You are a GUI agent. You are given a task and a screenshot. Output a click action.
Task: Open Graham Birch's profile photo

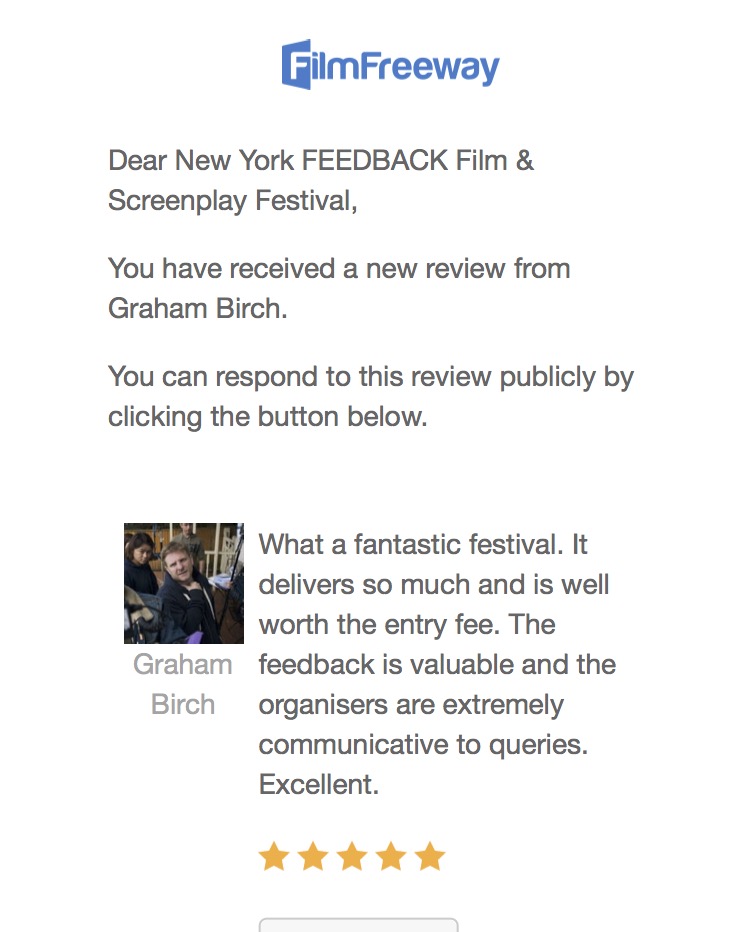coord(184,583)
